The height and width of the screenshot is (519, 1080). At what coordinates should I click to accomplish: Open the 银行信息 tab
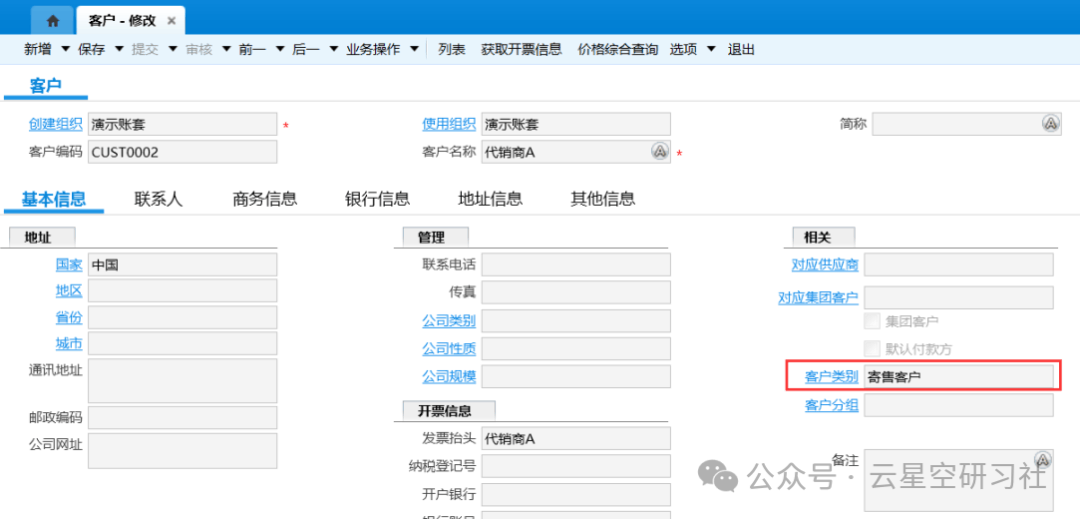click(377, 199)
